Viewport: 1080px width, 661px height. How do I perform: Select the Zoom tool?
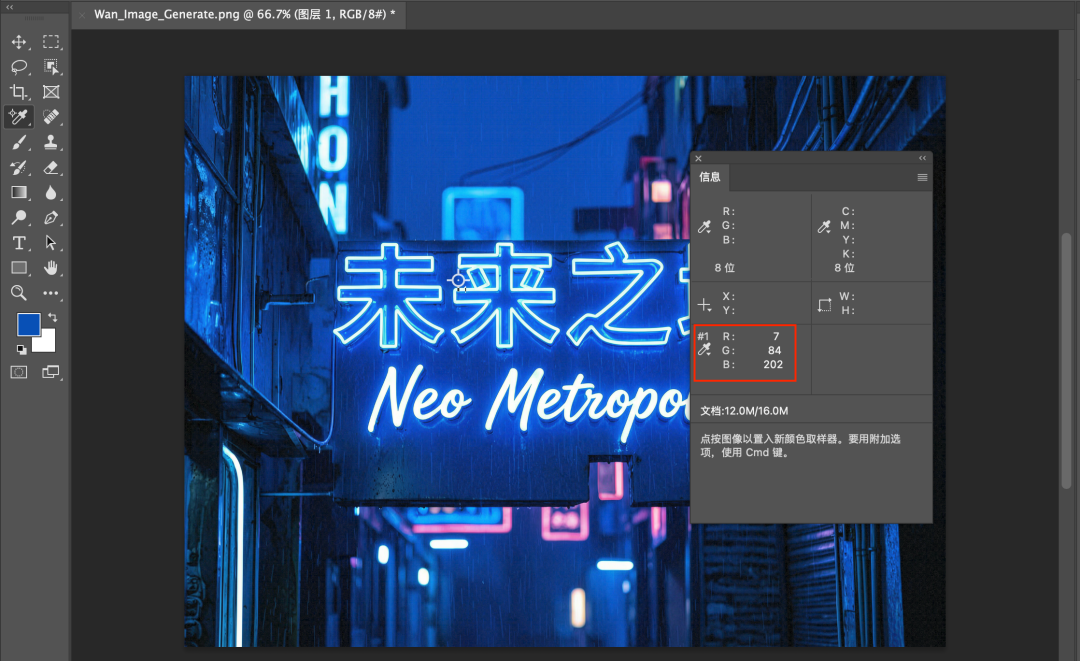coord(17,293)
